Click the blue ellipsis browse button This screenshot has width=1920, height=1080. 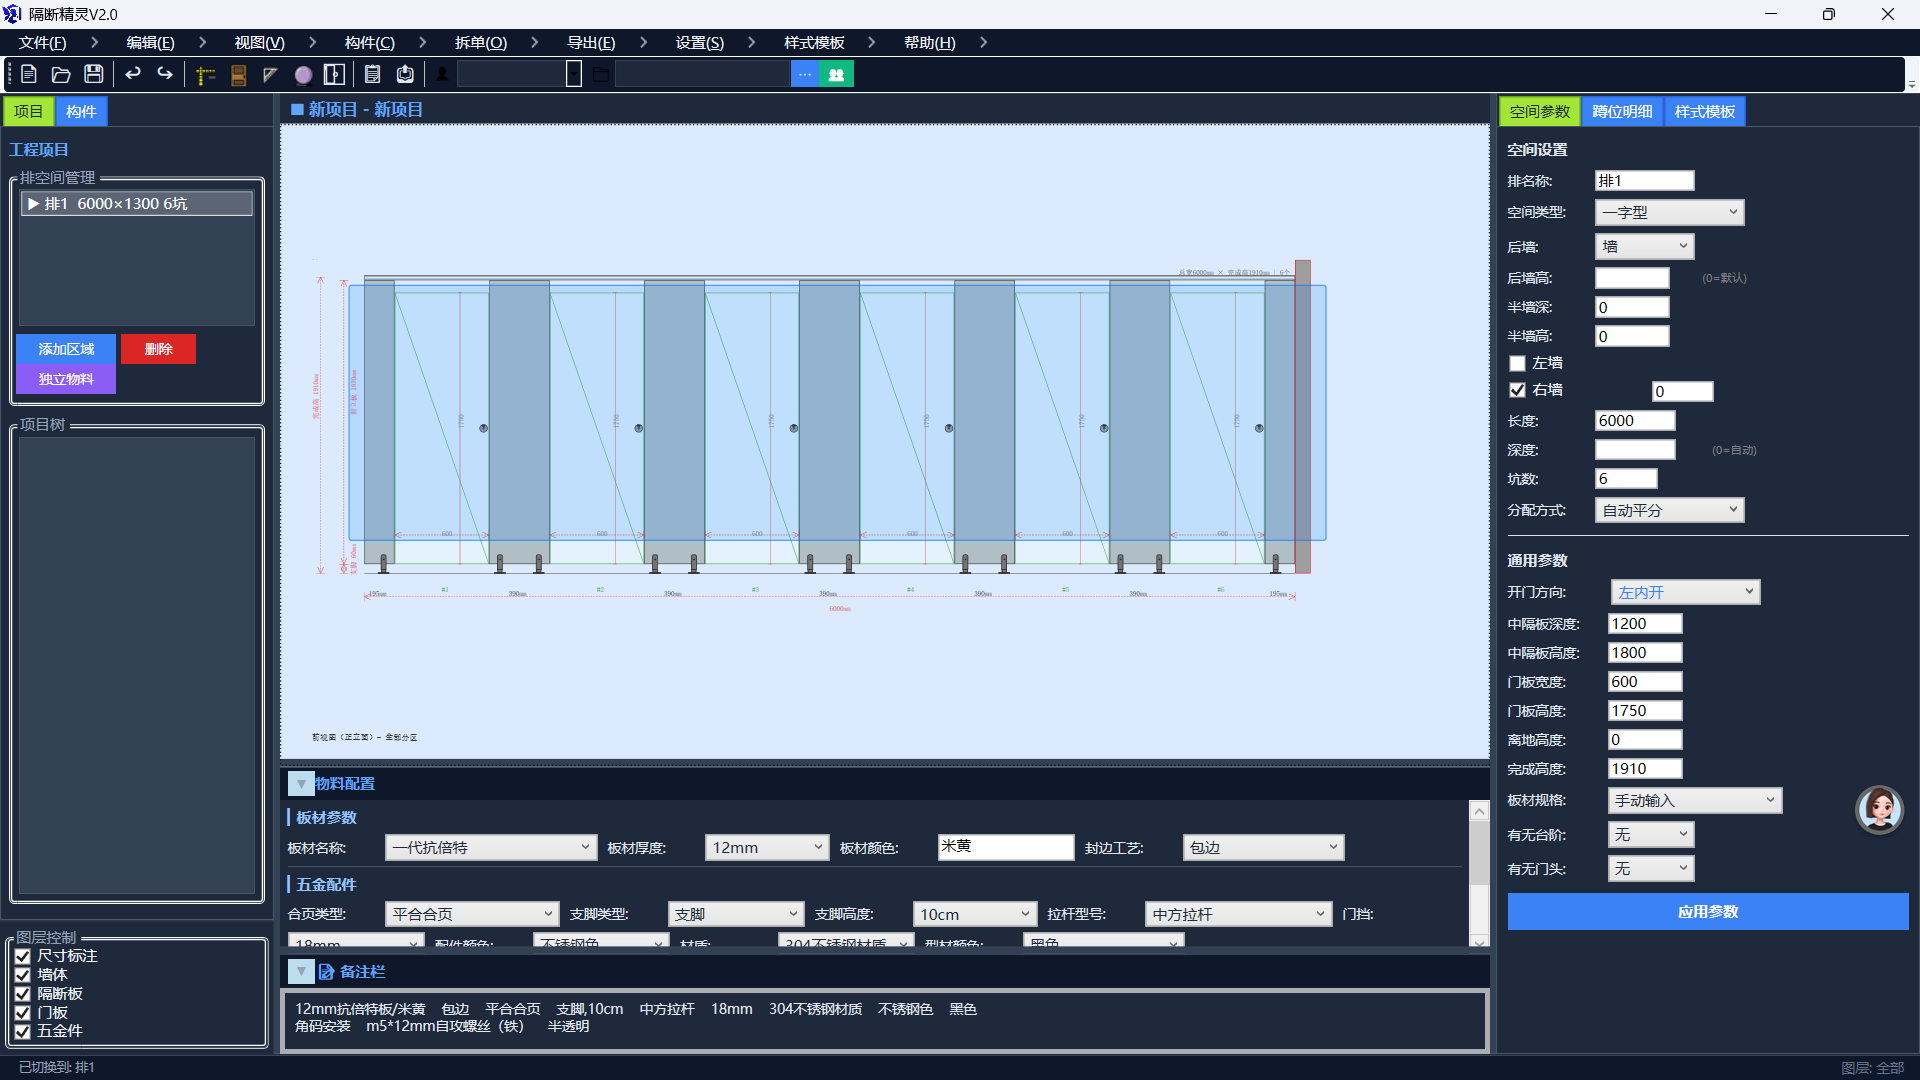805,75
